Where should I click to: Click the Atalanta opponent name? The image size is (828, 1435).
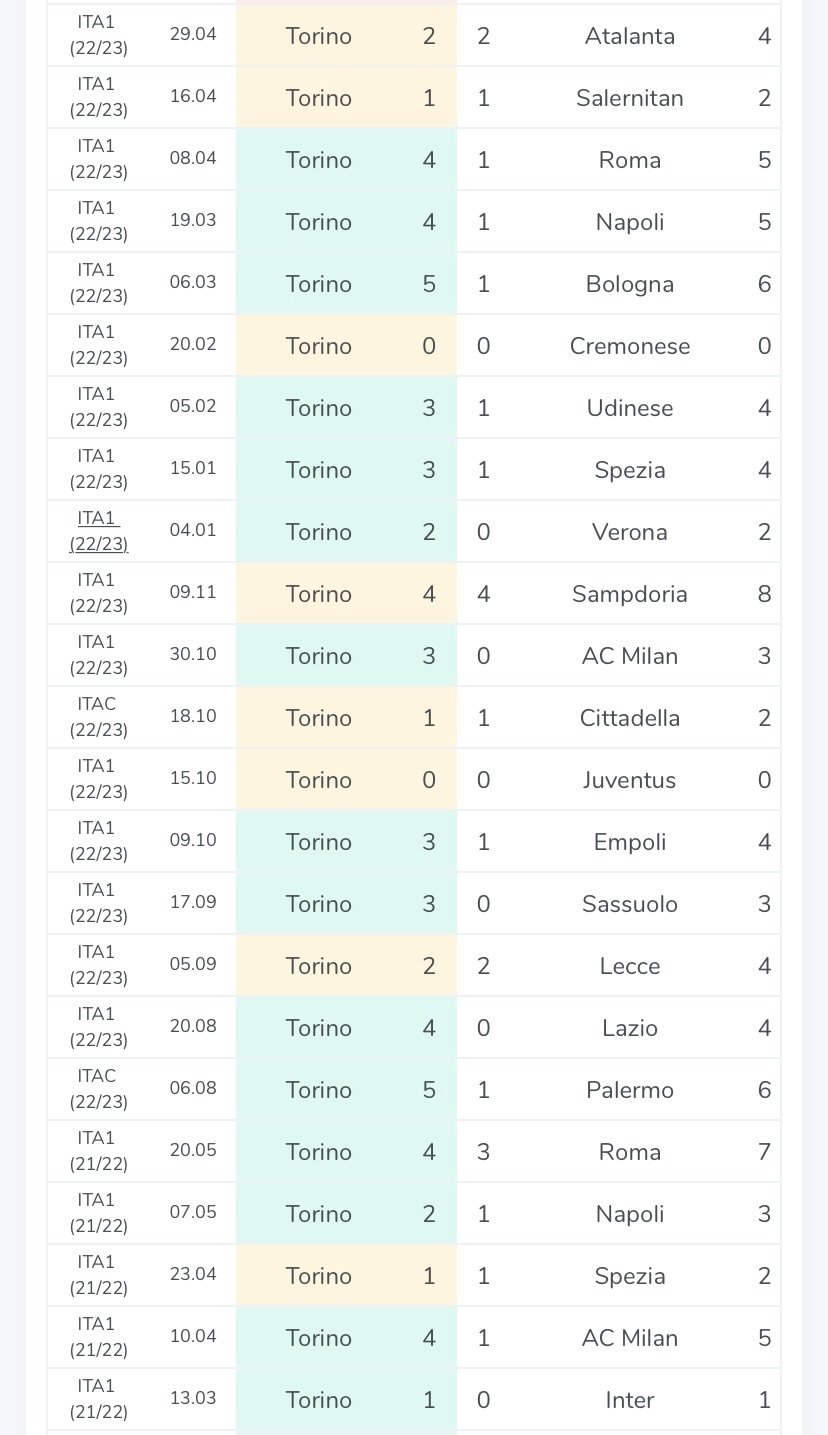[x=630, y=36]
